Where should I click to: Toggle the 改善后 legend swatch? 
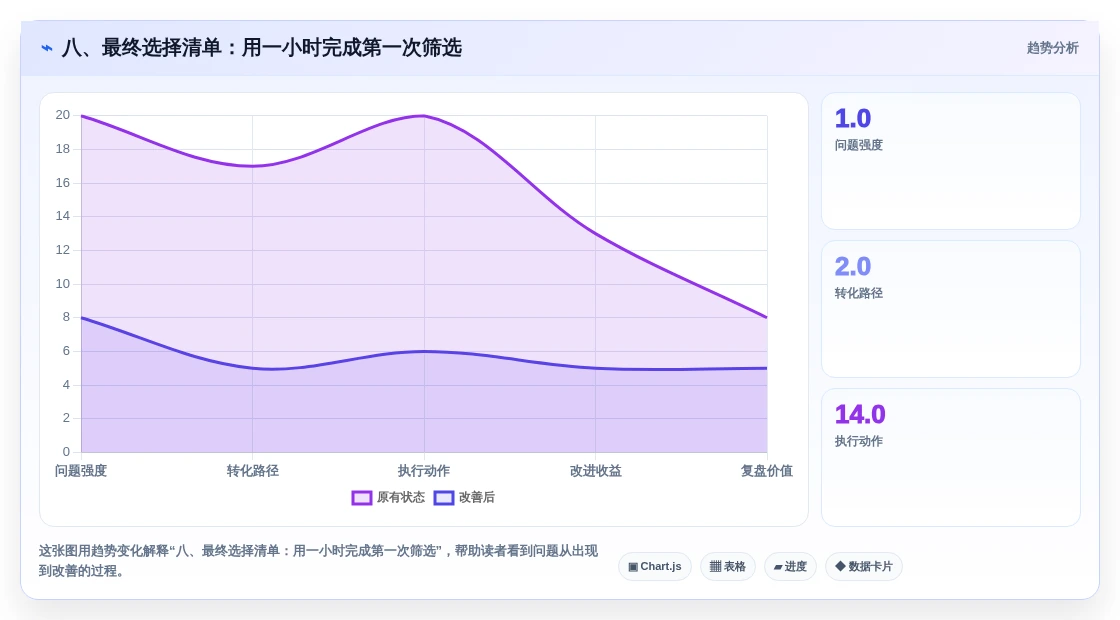tap(444, 498)
